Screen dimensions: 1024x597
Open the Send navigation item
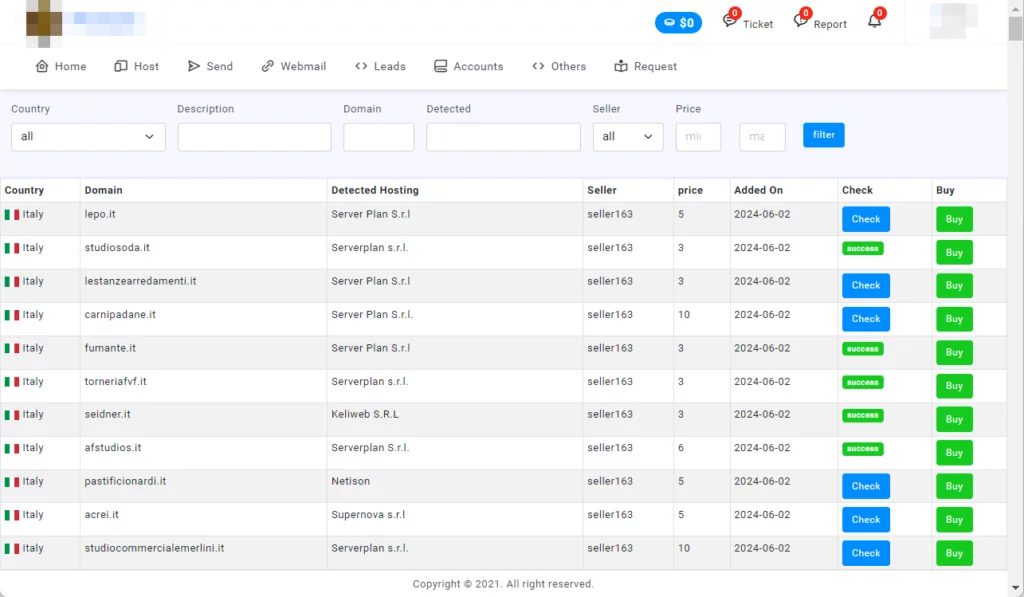pos(210,66)
